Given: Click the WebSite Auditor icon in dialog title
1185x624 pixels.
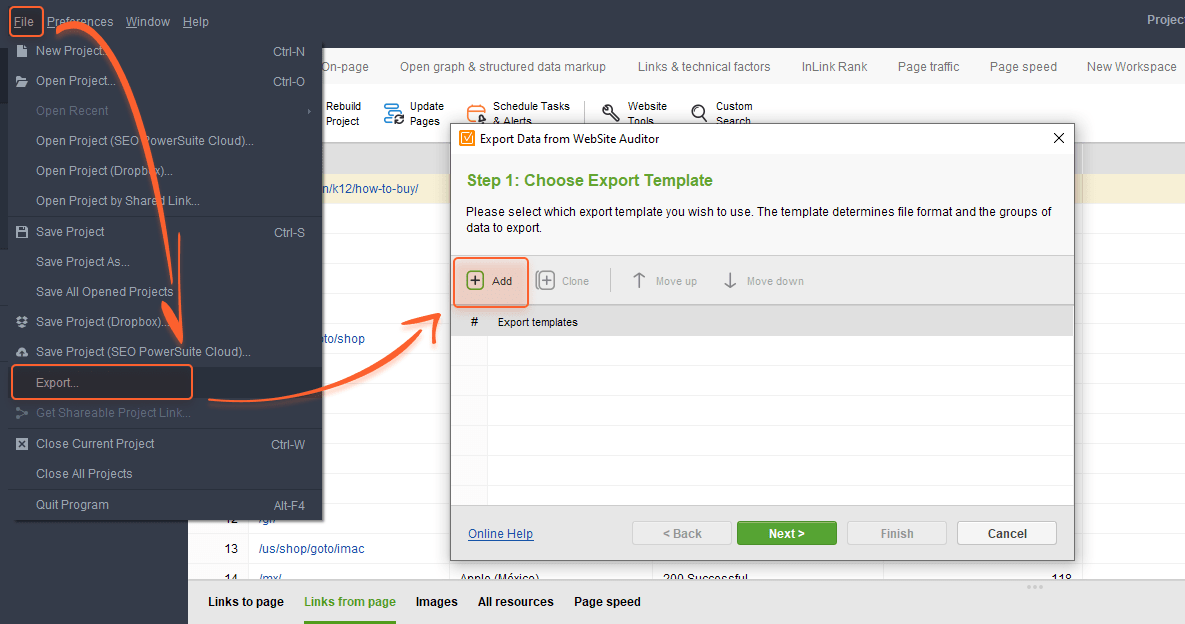Looking at the screenshot, I should (467, 138).
